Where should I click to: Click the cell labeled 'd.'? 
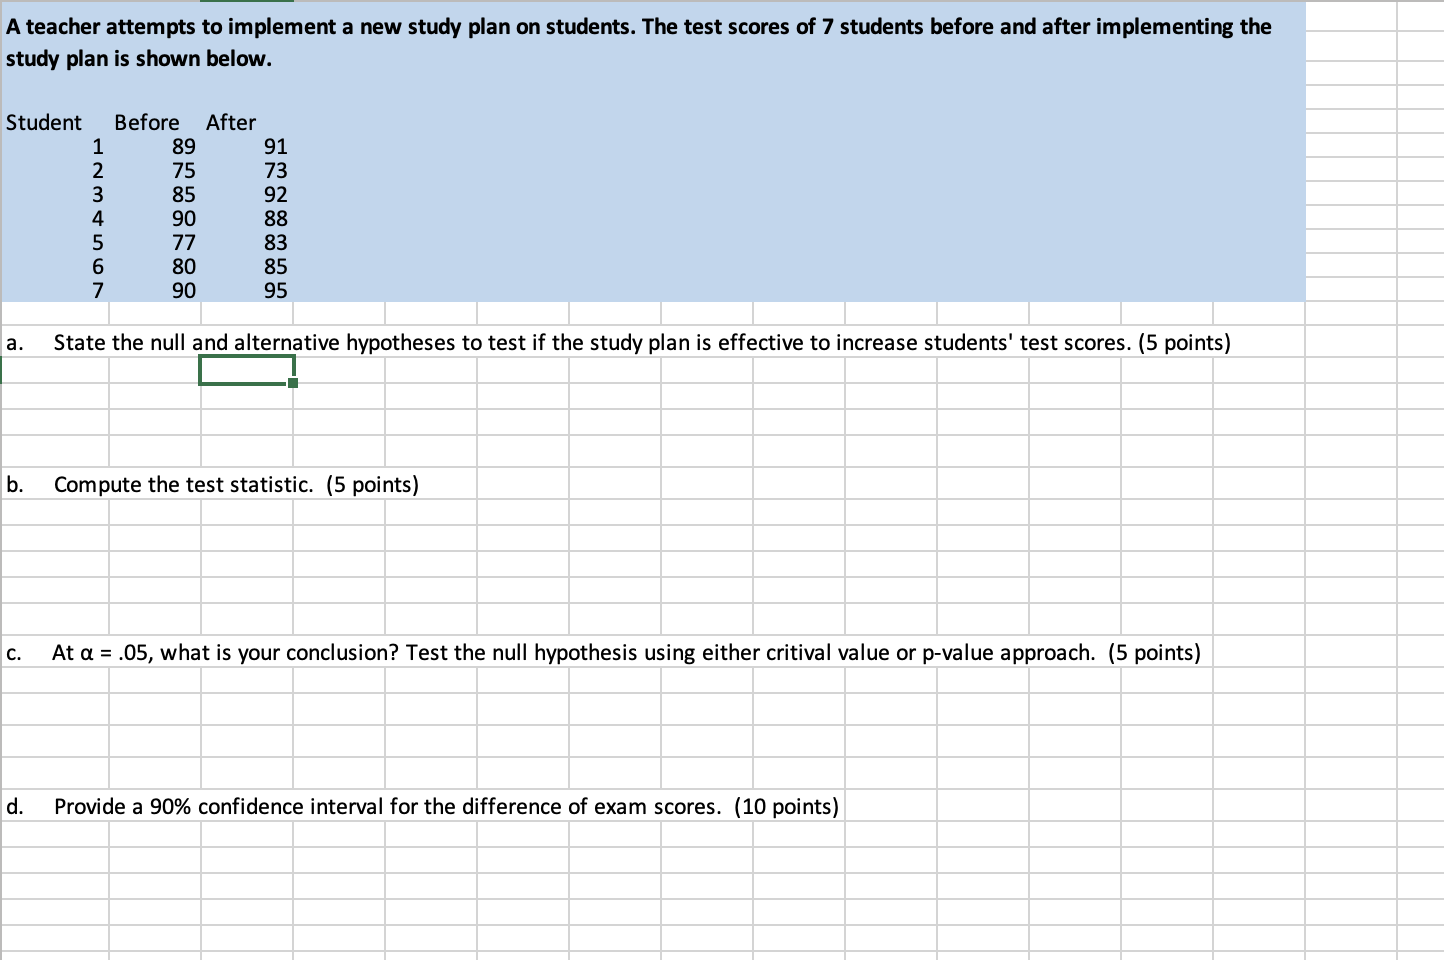pos(14,806)
